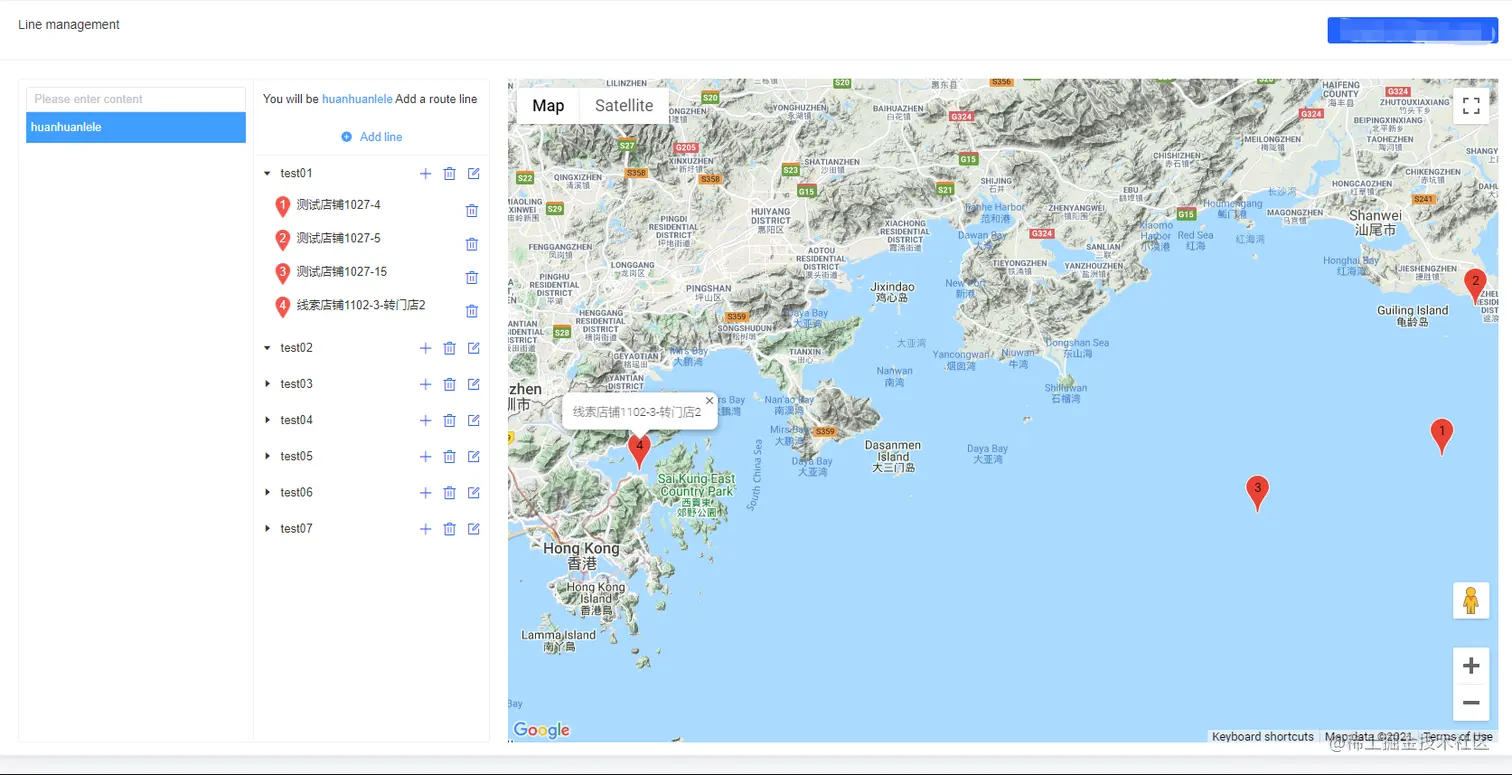The image size is (1512, 775).
Task: Delete the test02 line via trash icon
Action: [449, 348]
